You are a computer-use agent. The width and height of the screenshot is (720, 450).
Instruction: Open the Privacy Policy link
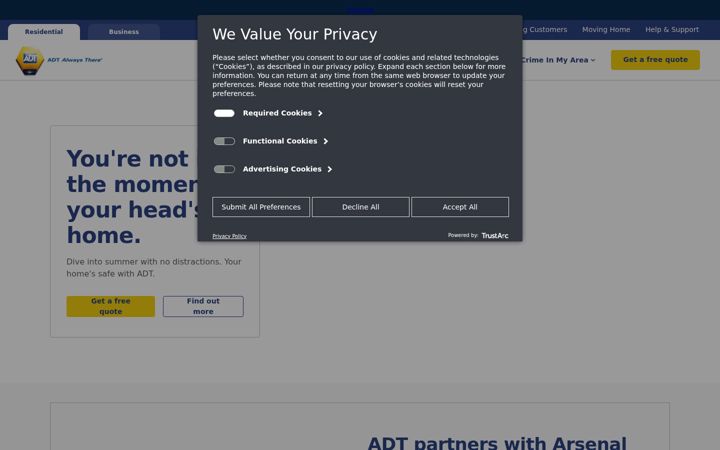(x=230, y=236)
